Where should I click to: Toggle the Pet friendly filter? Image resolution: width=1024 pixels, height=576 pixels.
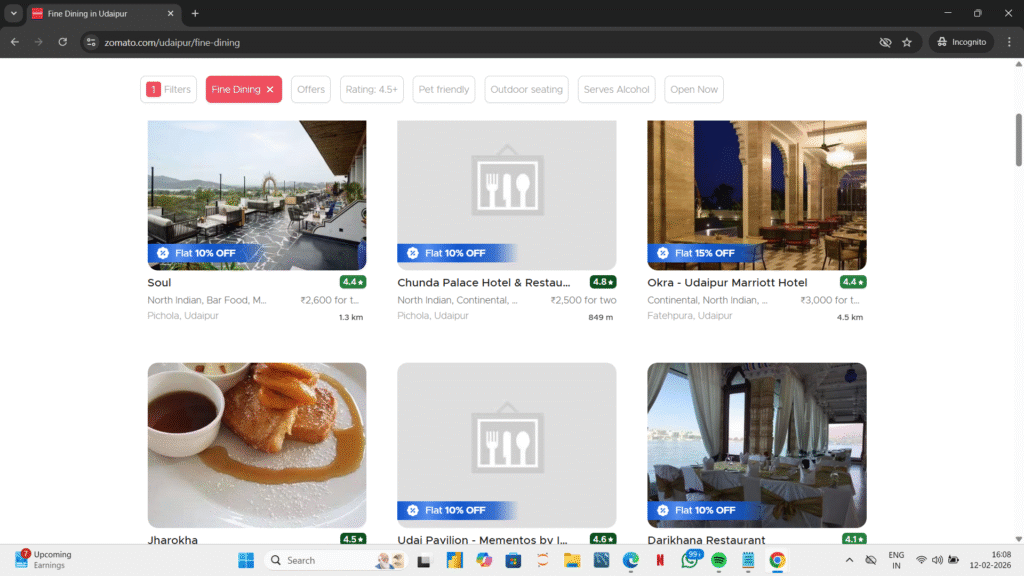(443, 90)
